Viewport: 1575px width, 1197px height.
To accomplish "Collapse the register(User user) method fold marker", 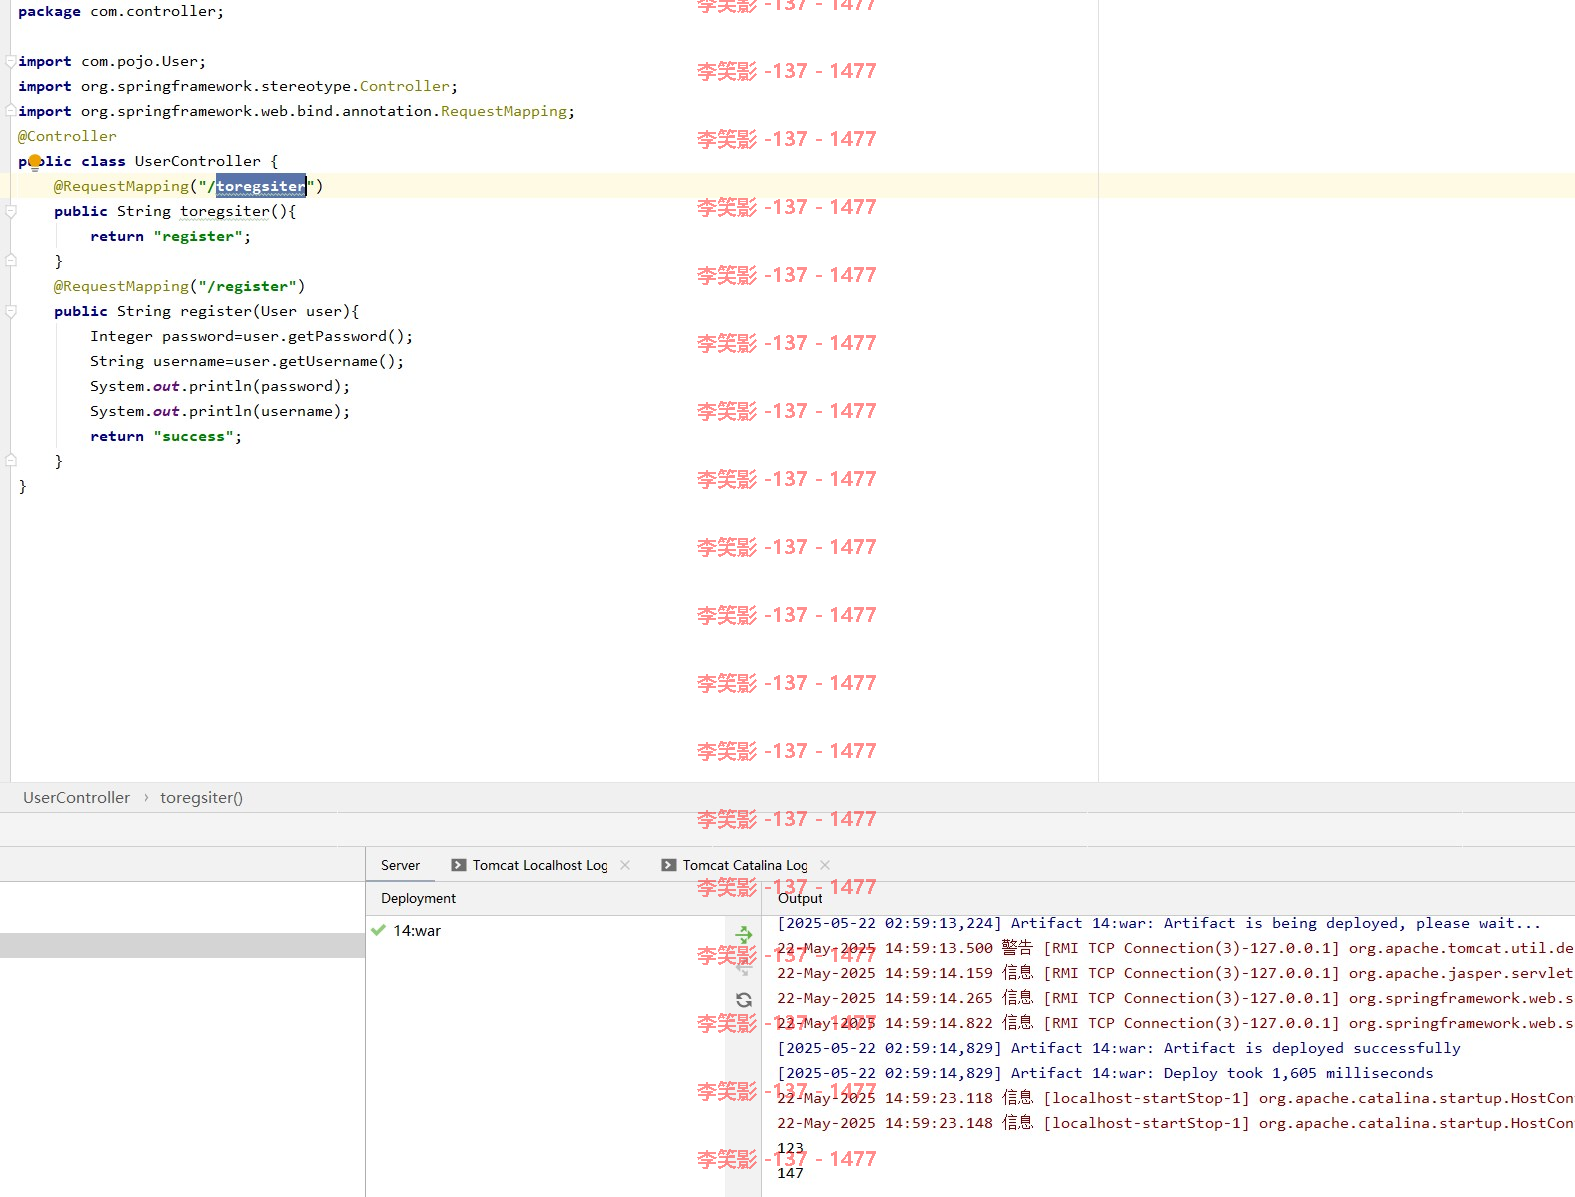I will pos(11,311).
